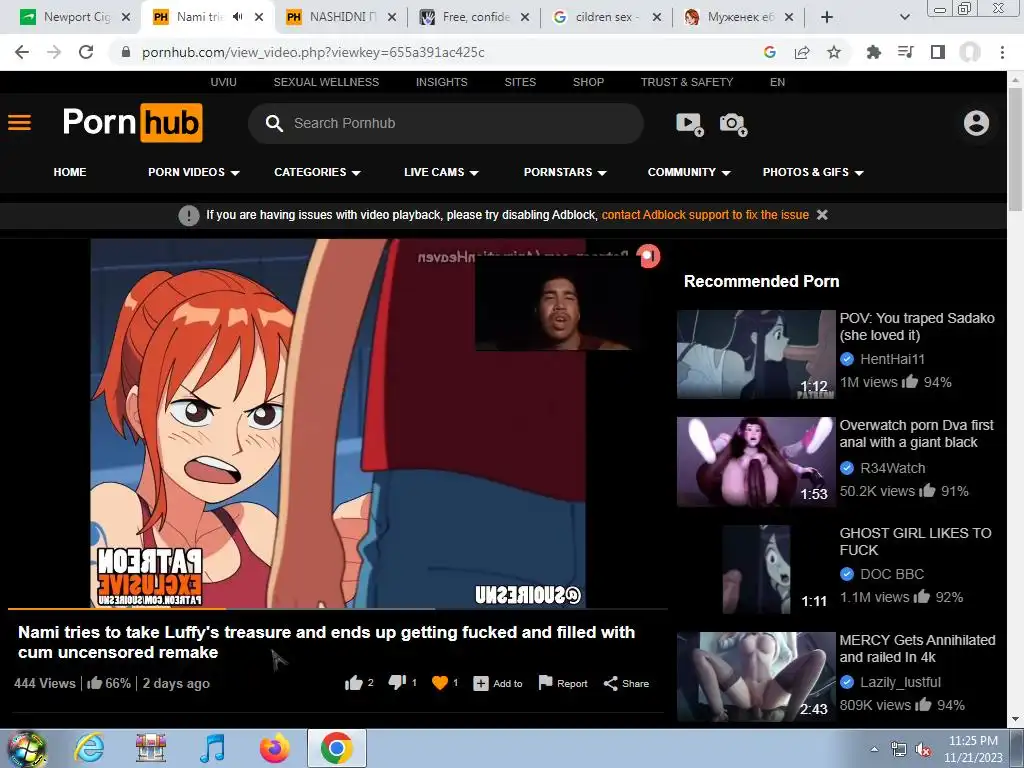Screen dimensions: 1024x768
Task: Reload the page with refresh icon
Action: (x=86, y=52)
